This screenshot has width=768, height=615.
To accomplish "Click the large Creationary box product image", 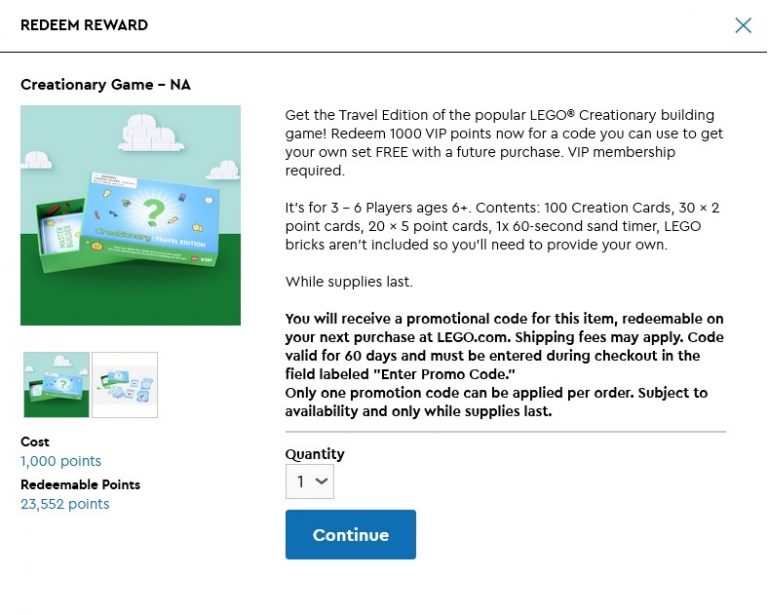I will coord(130,215).
